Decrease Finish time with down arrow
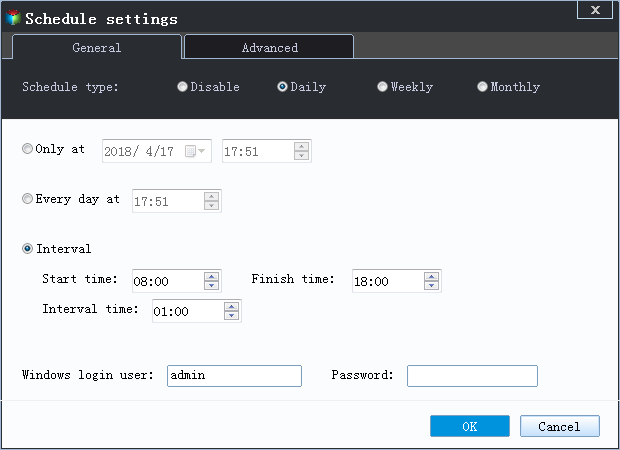This screenshot has height=450, width=620. 431,285
